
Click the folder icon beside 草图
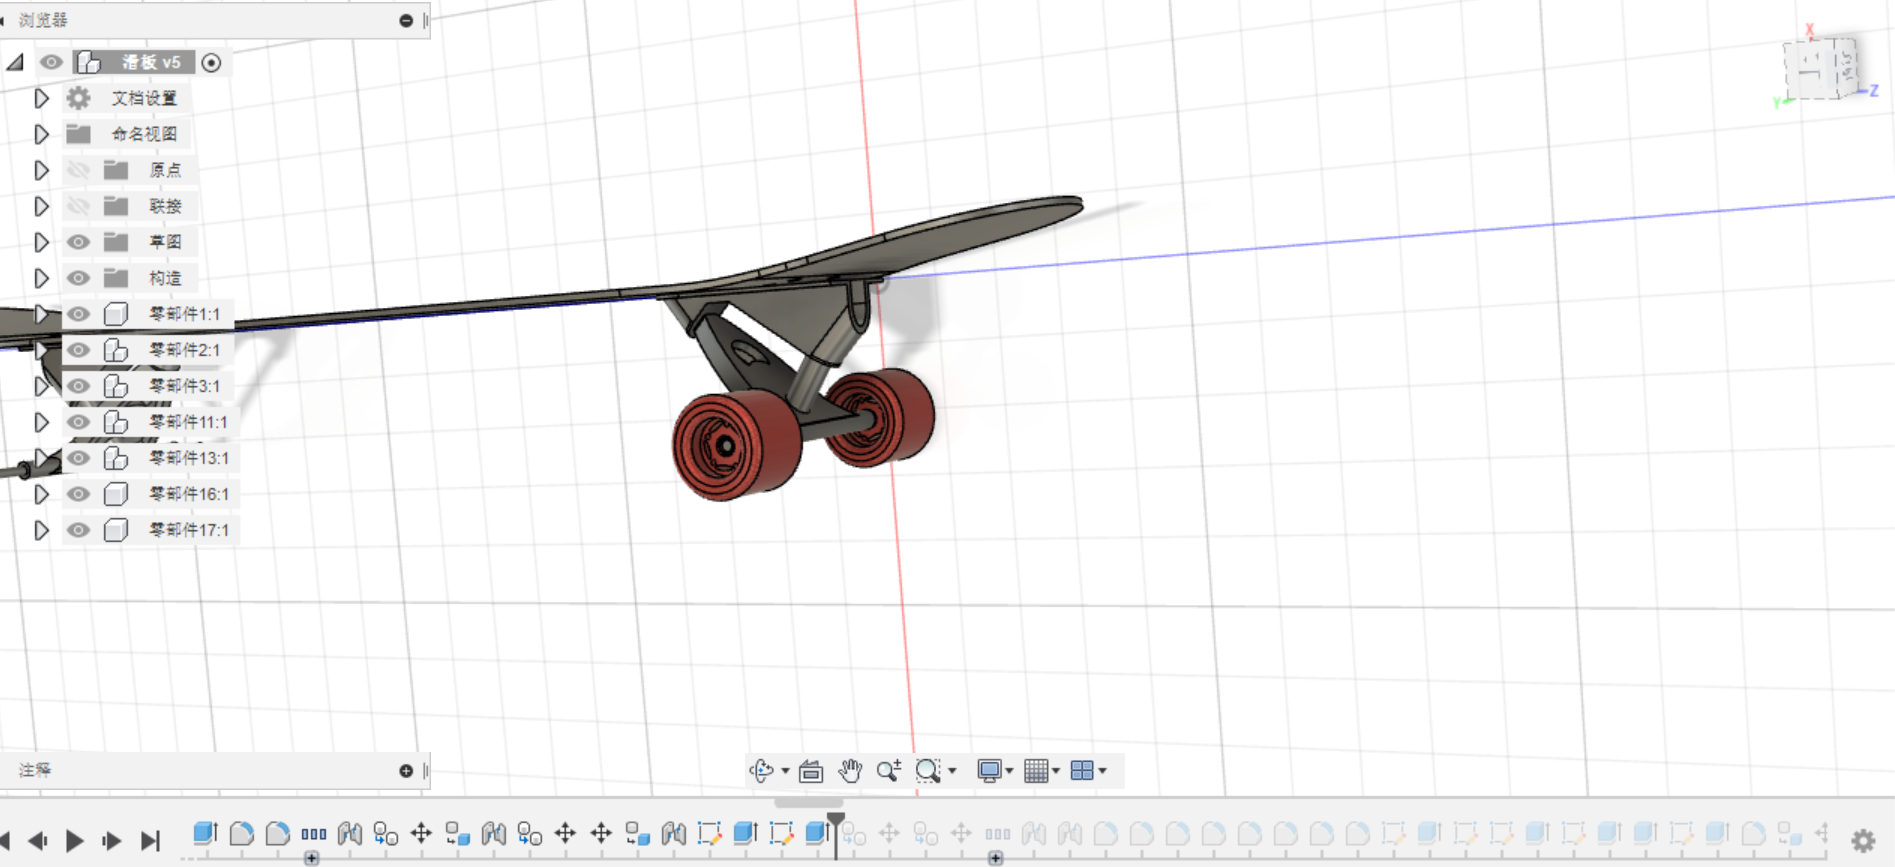pos(116,242)
